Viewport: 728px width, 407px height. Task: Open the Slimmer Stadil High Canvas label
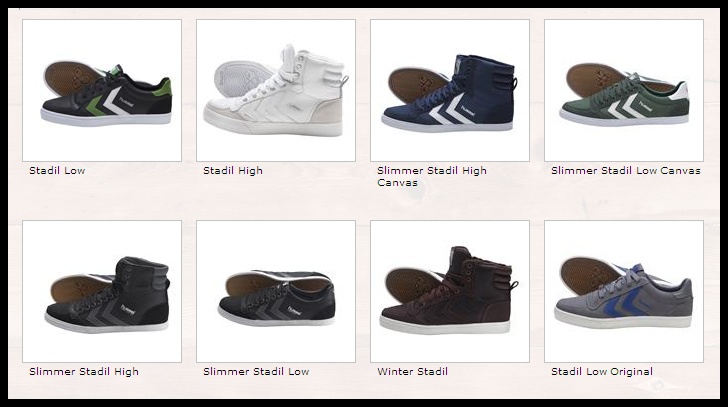pyautogui.click(x=432, y=176)
